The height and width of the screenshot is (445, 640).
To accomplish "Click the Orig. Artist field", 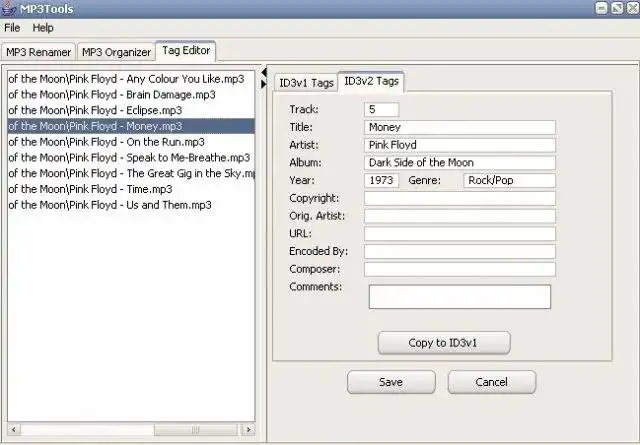I will tap(460, 216).
